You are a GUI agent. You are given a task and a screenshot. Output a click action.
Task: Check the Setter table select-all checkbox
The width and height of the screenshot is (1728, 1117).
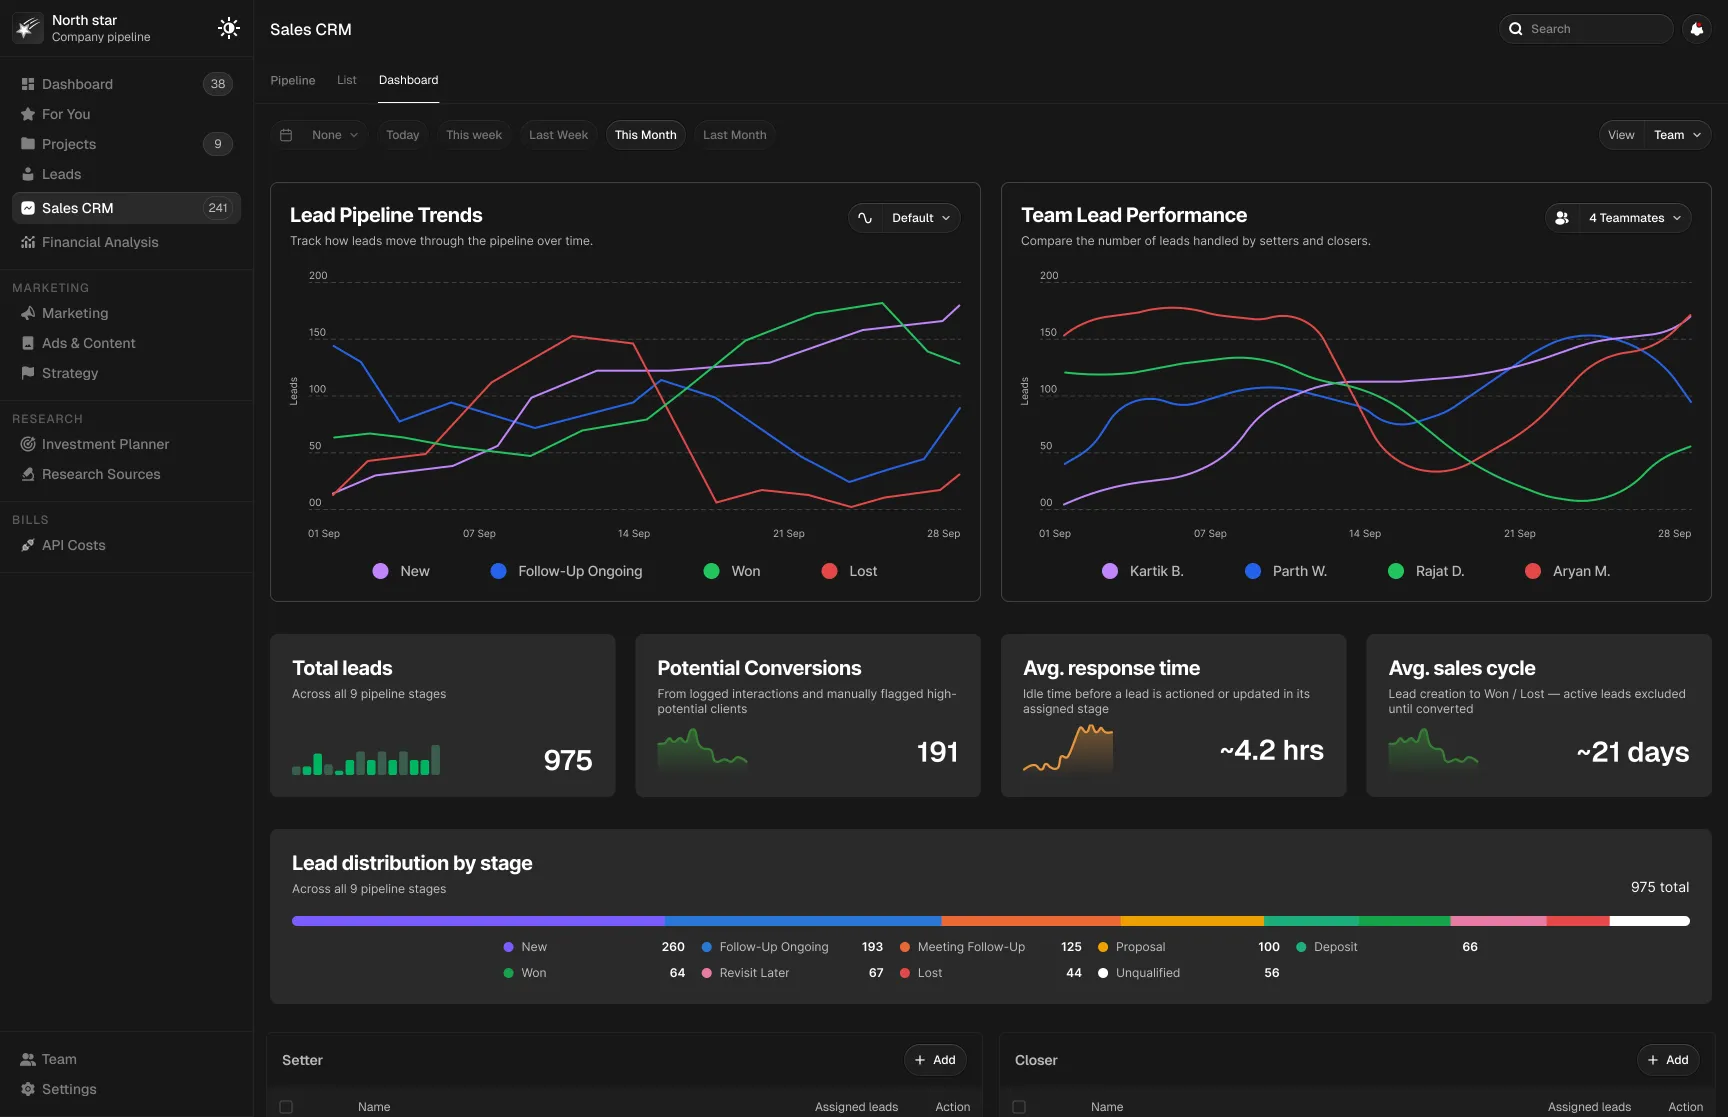286,1107
